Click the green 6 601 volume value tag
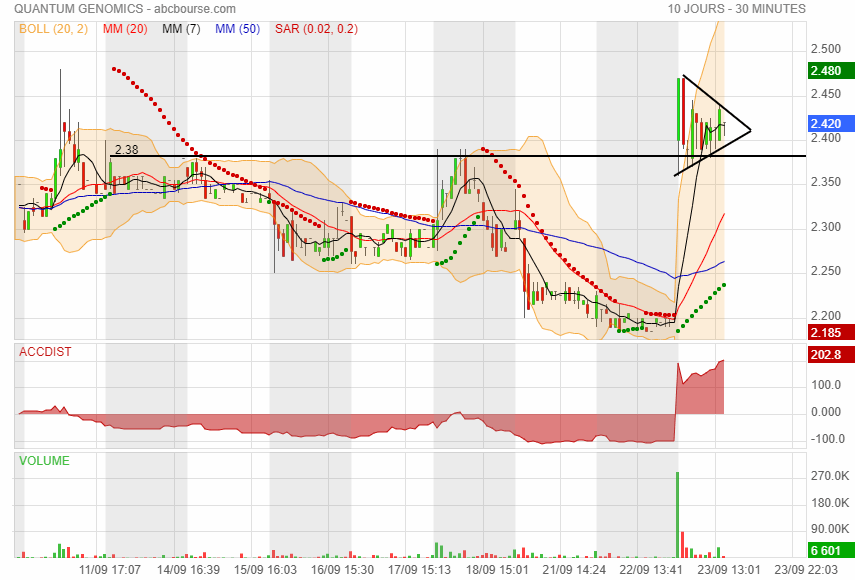 (832, 551)
